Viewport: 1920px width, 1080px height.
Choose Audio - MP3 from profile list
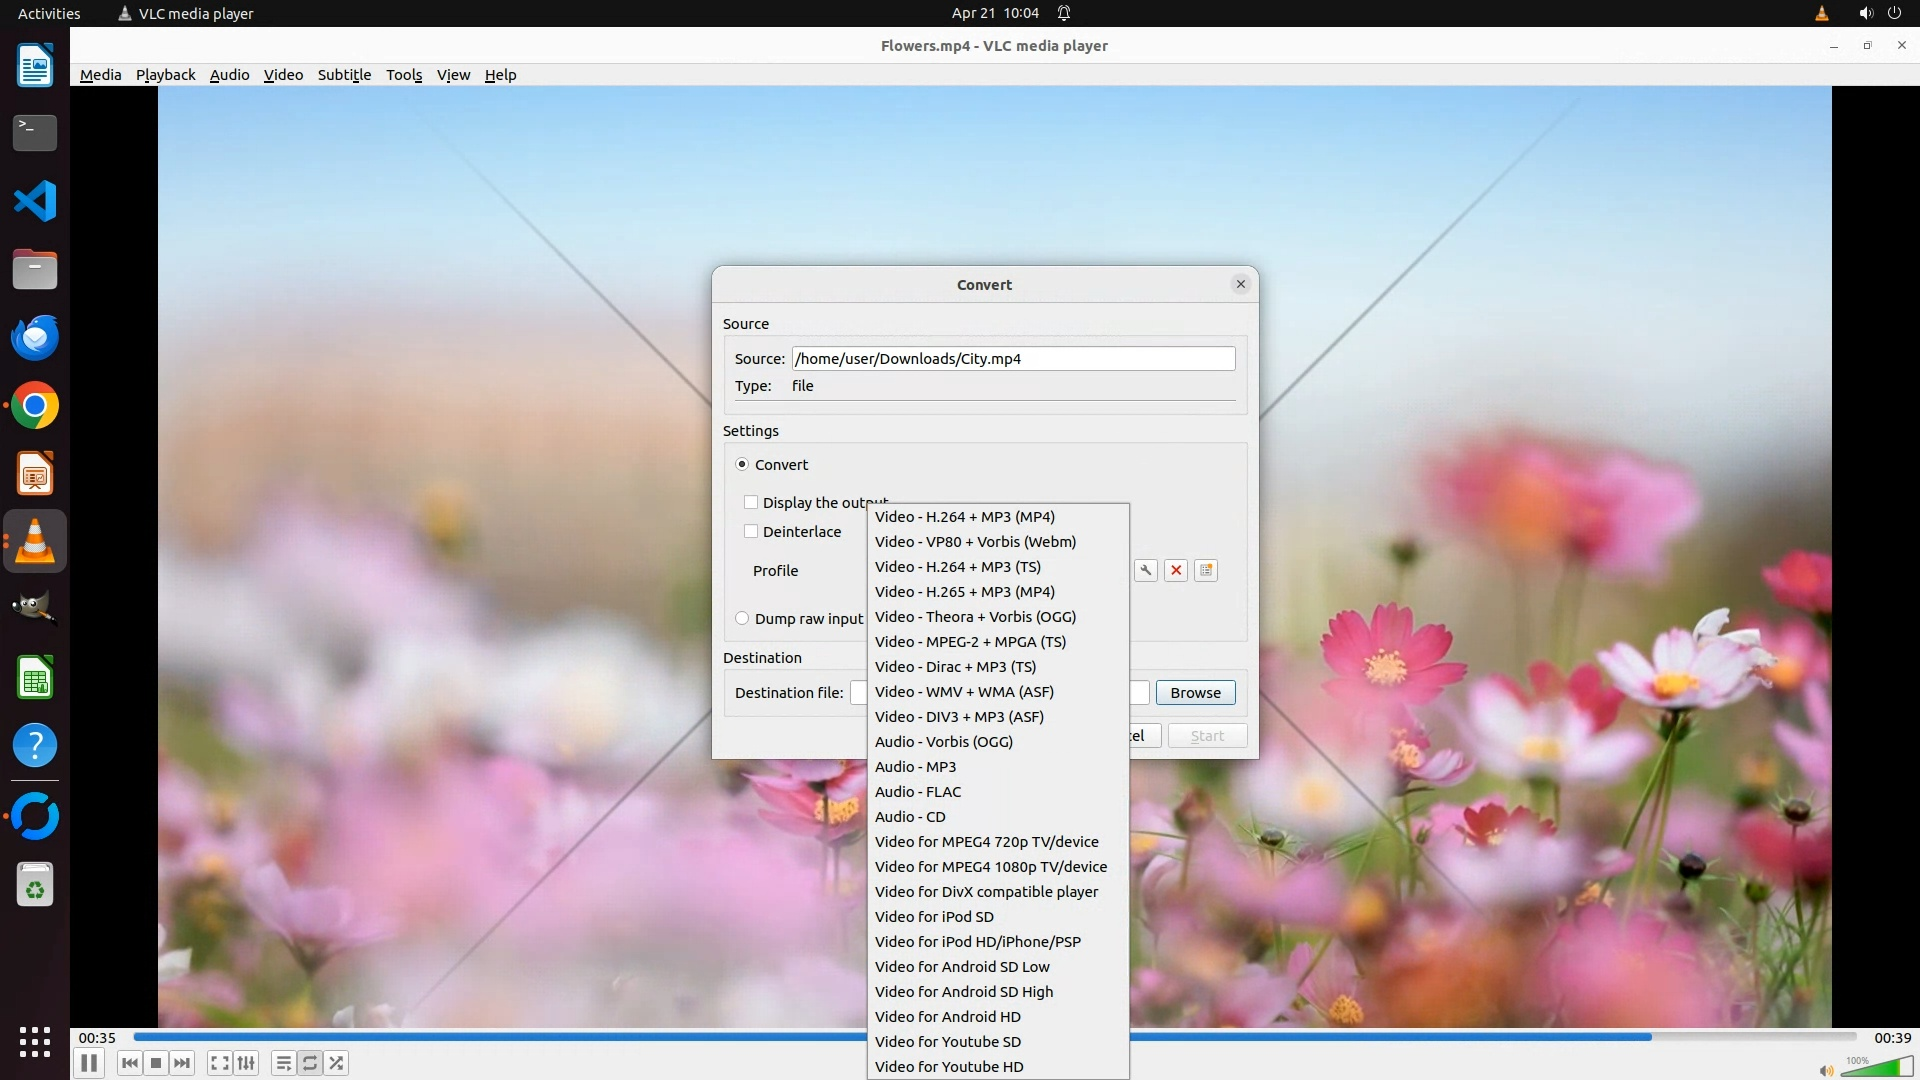pos(915,767)
